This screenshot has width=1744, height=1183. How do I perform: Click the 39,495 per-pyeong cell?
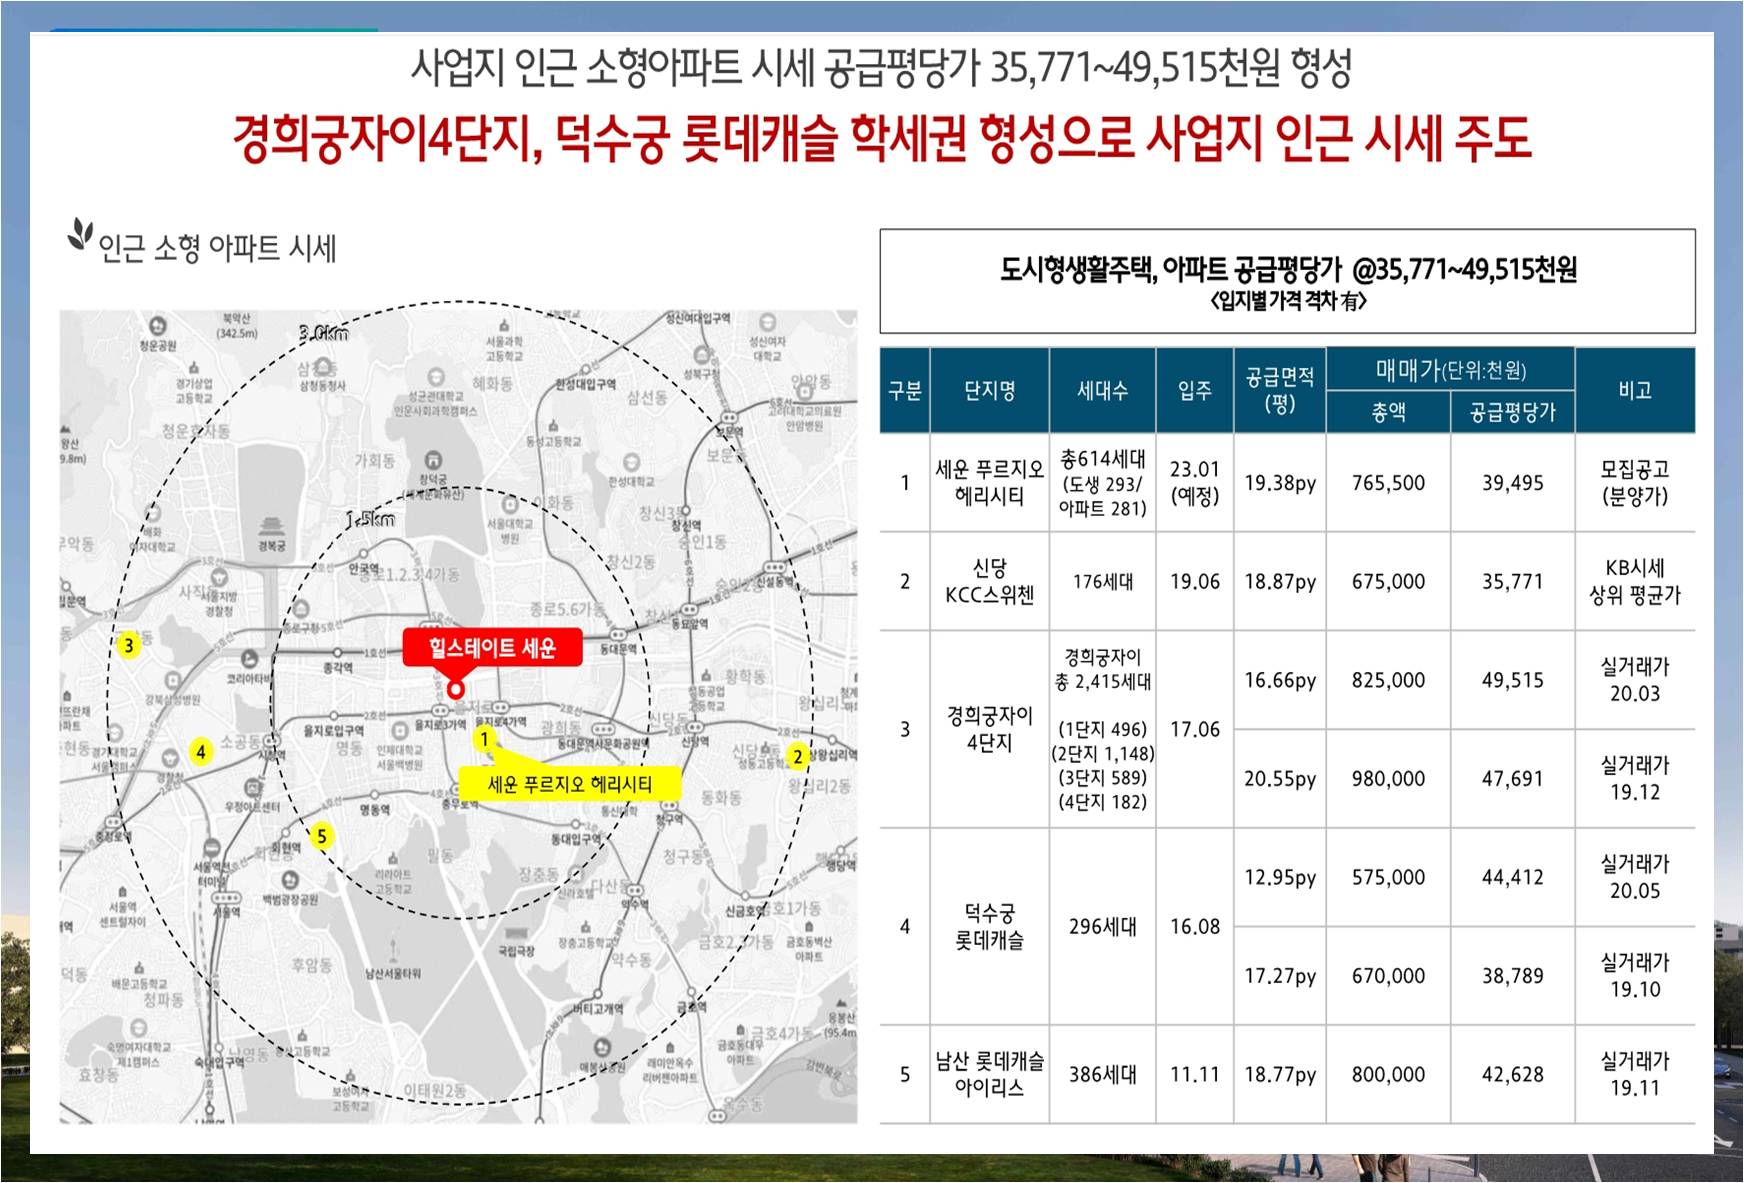point(1513,483)
